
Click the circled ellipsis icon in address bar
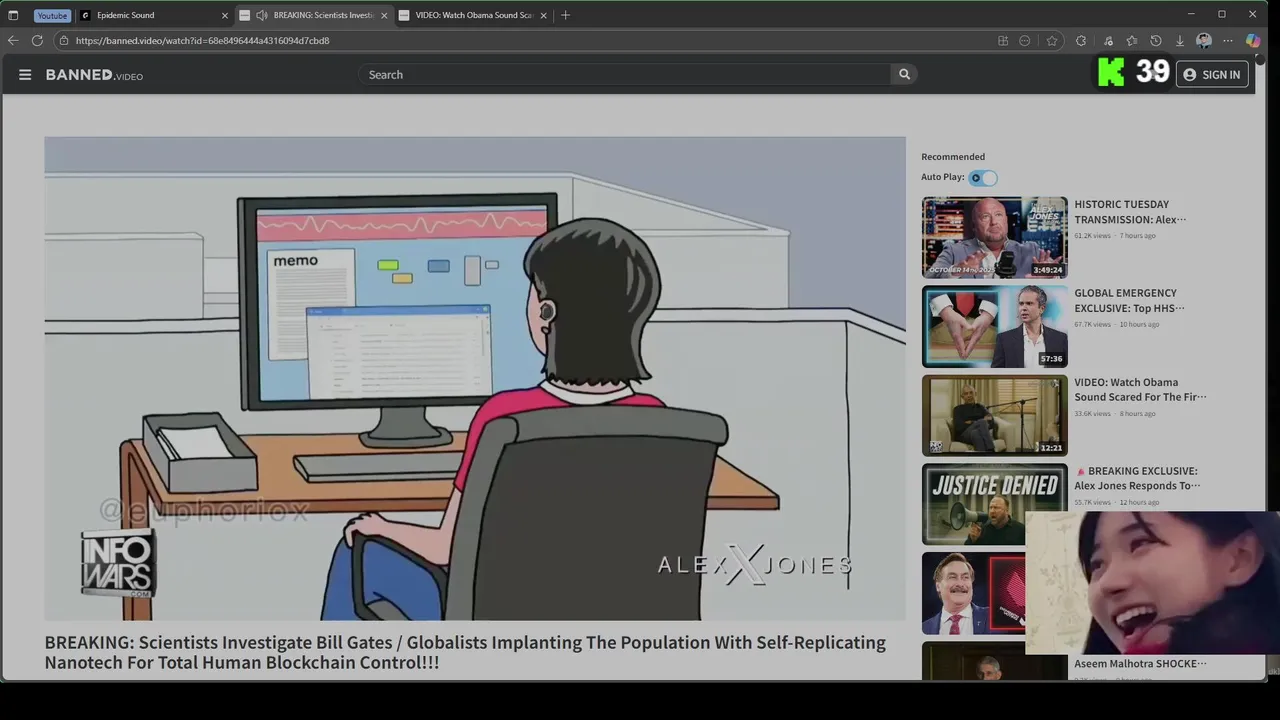point(1025,41)
